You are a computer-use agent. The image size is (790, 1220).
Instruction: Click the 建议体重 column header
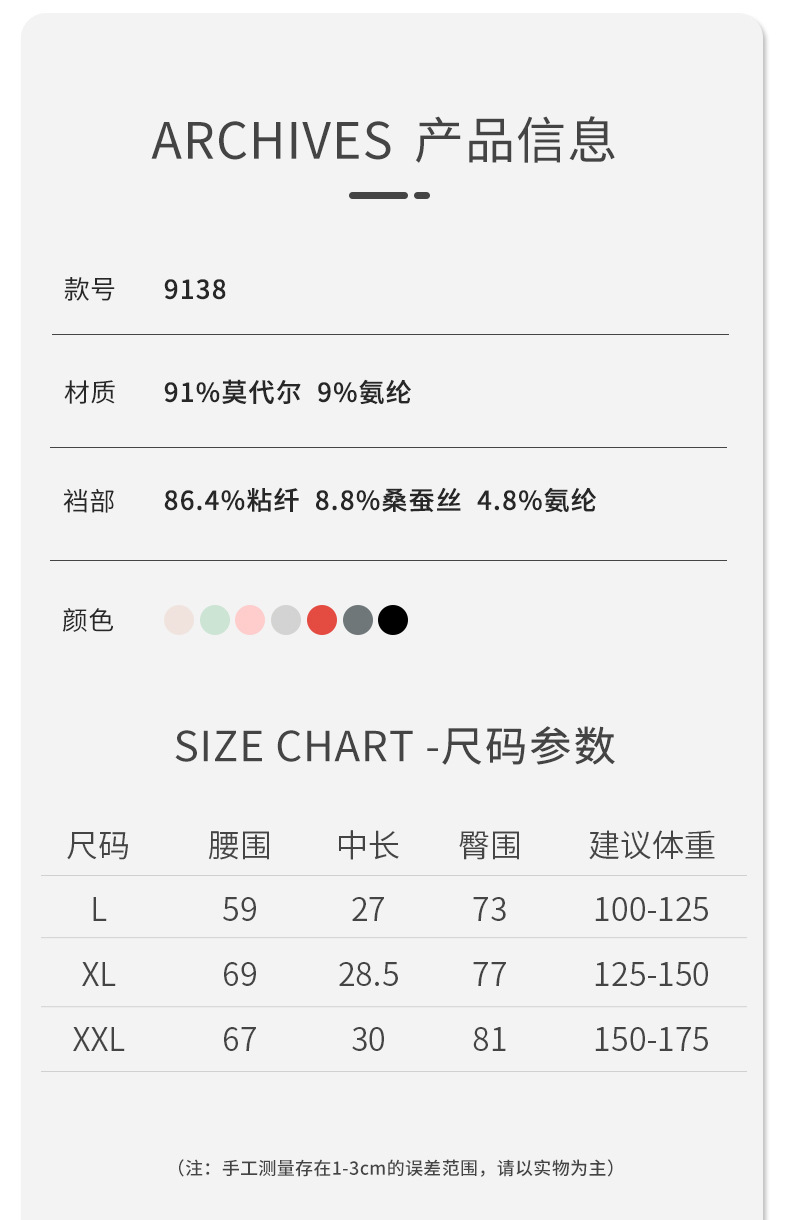652,846
